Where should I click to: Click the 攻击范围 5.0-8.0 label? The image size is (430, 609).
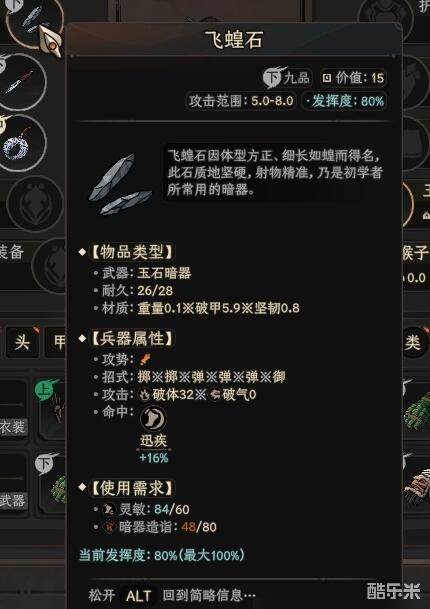pyautogui.click(x=241, y=101)
